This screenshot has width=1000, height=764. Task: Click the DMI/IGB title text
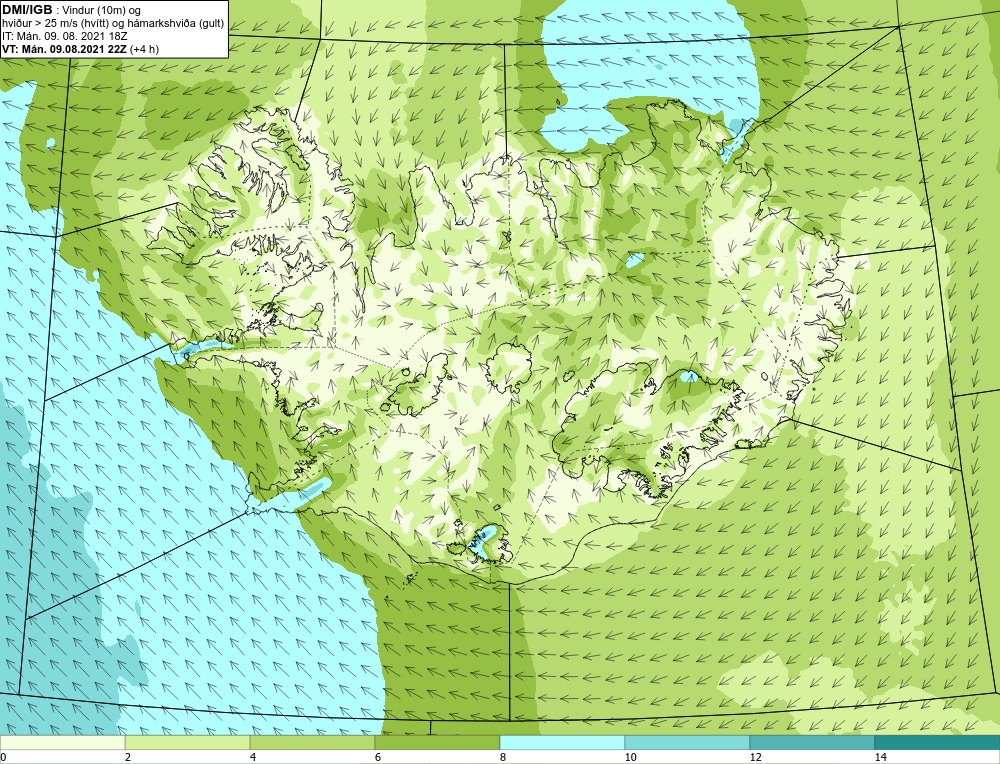pos(28,10)
